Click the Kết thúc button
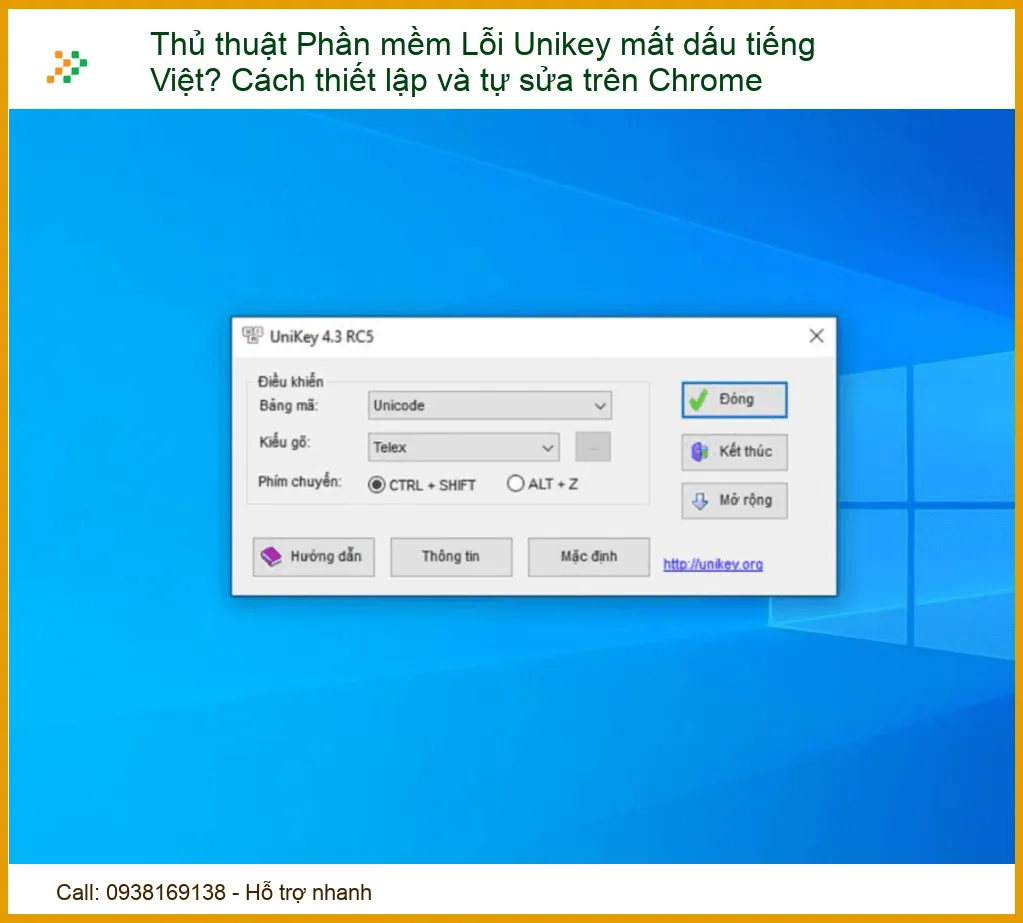 point(735,451)
